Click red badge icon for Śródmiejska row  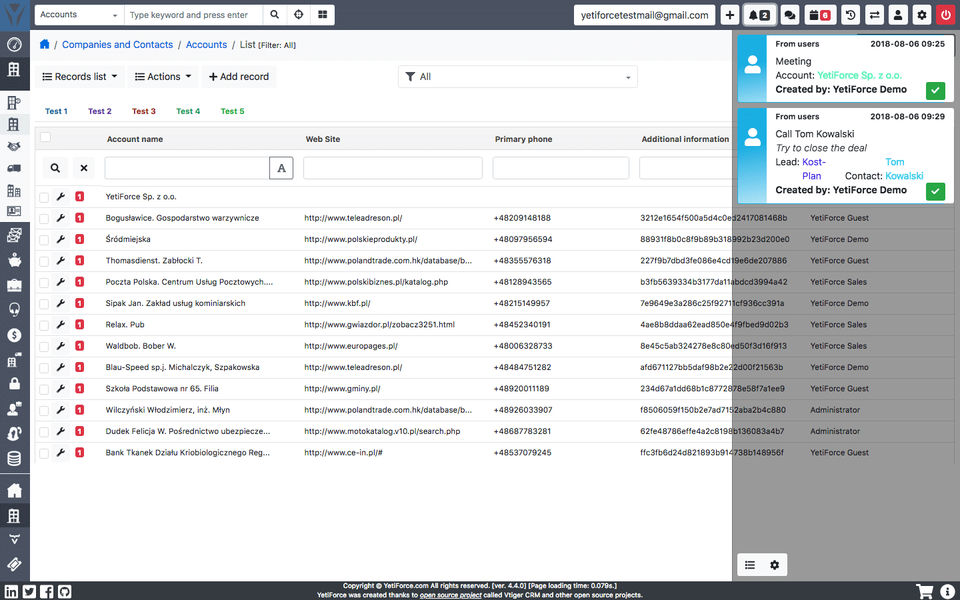click(80, 239)
